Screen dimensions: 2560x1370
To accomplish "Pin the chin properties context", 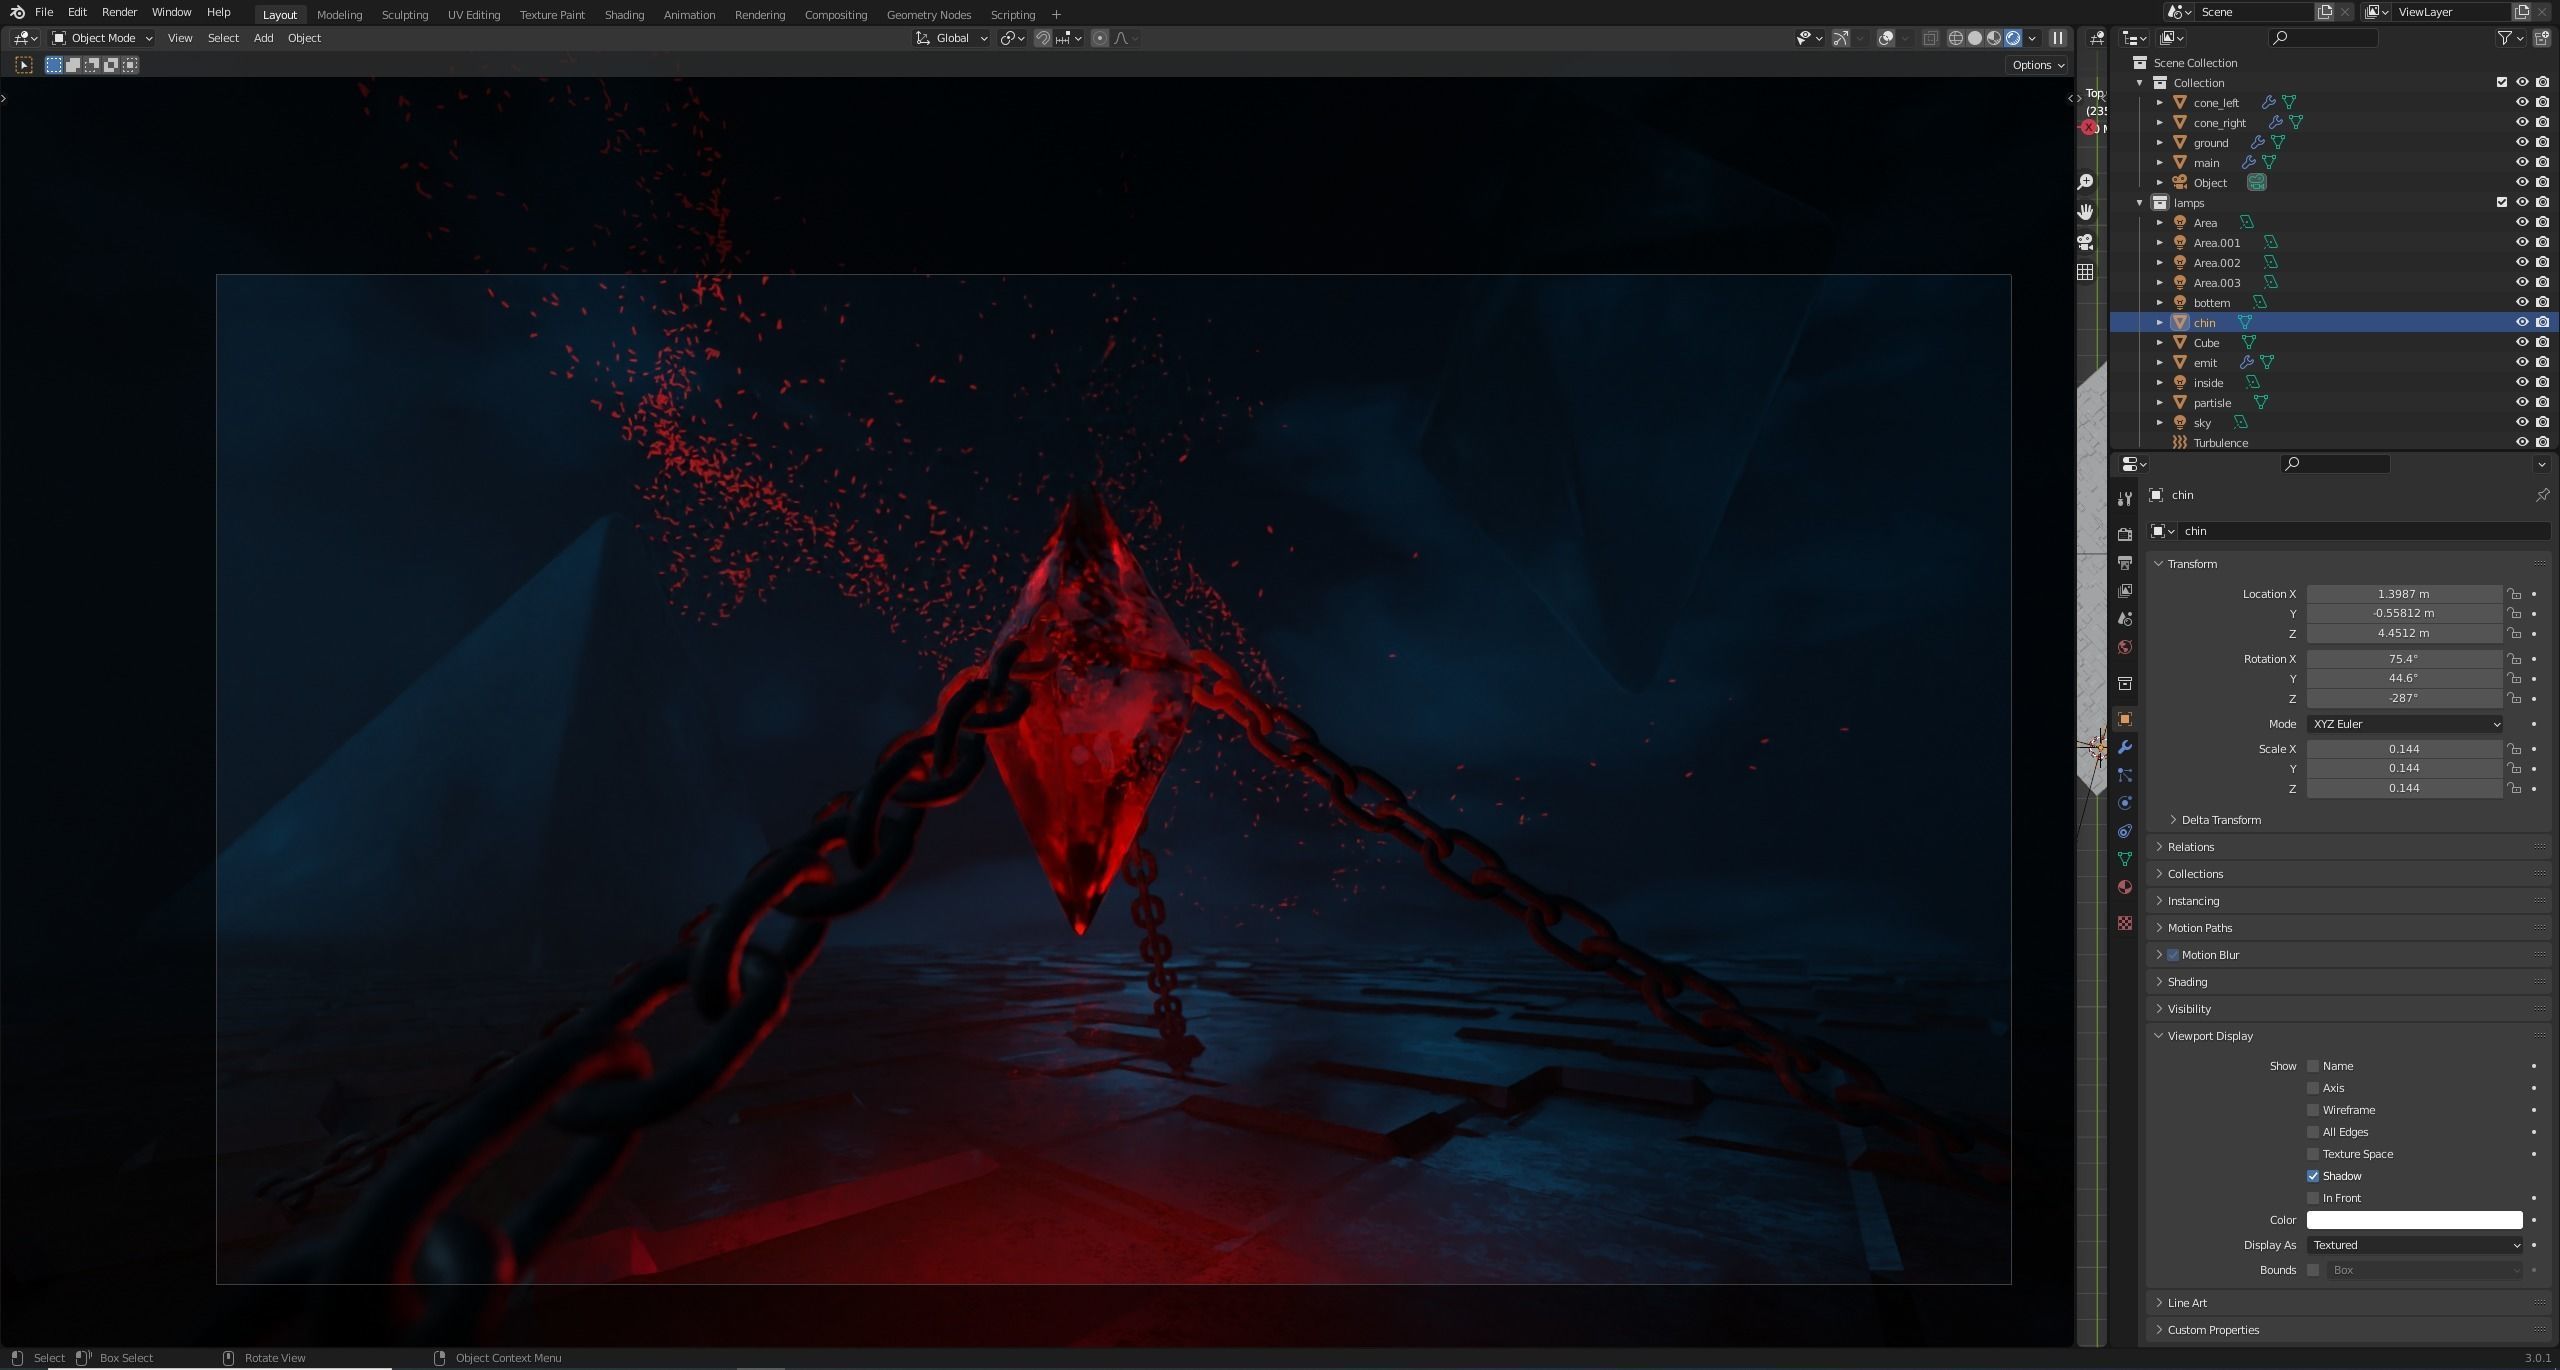I will tap(2542, 495).
